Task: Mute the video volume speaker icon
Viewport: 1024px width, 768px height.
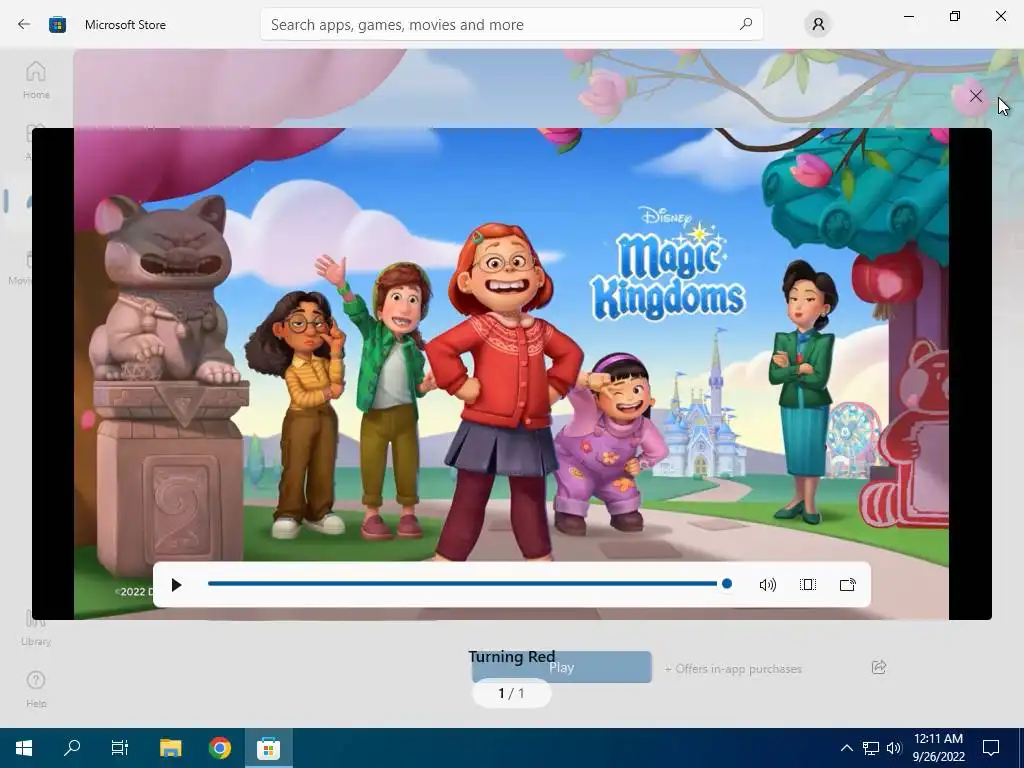Action: (768, 584)
